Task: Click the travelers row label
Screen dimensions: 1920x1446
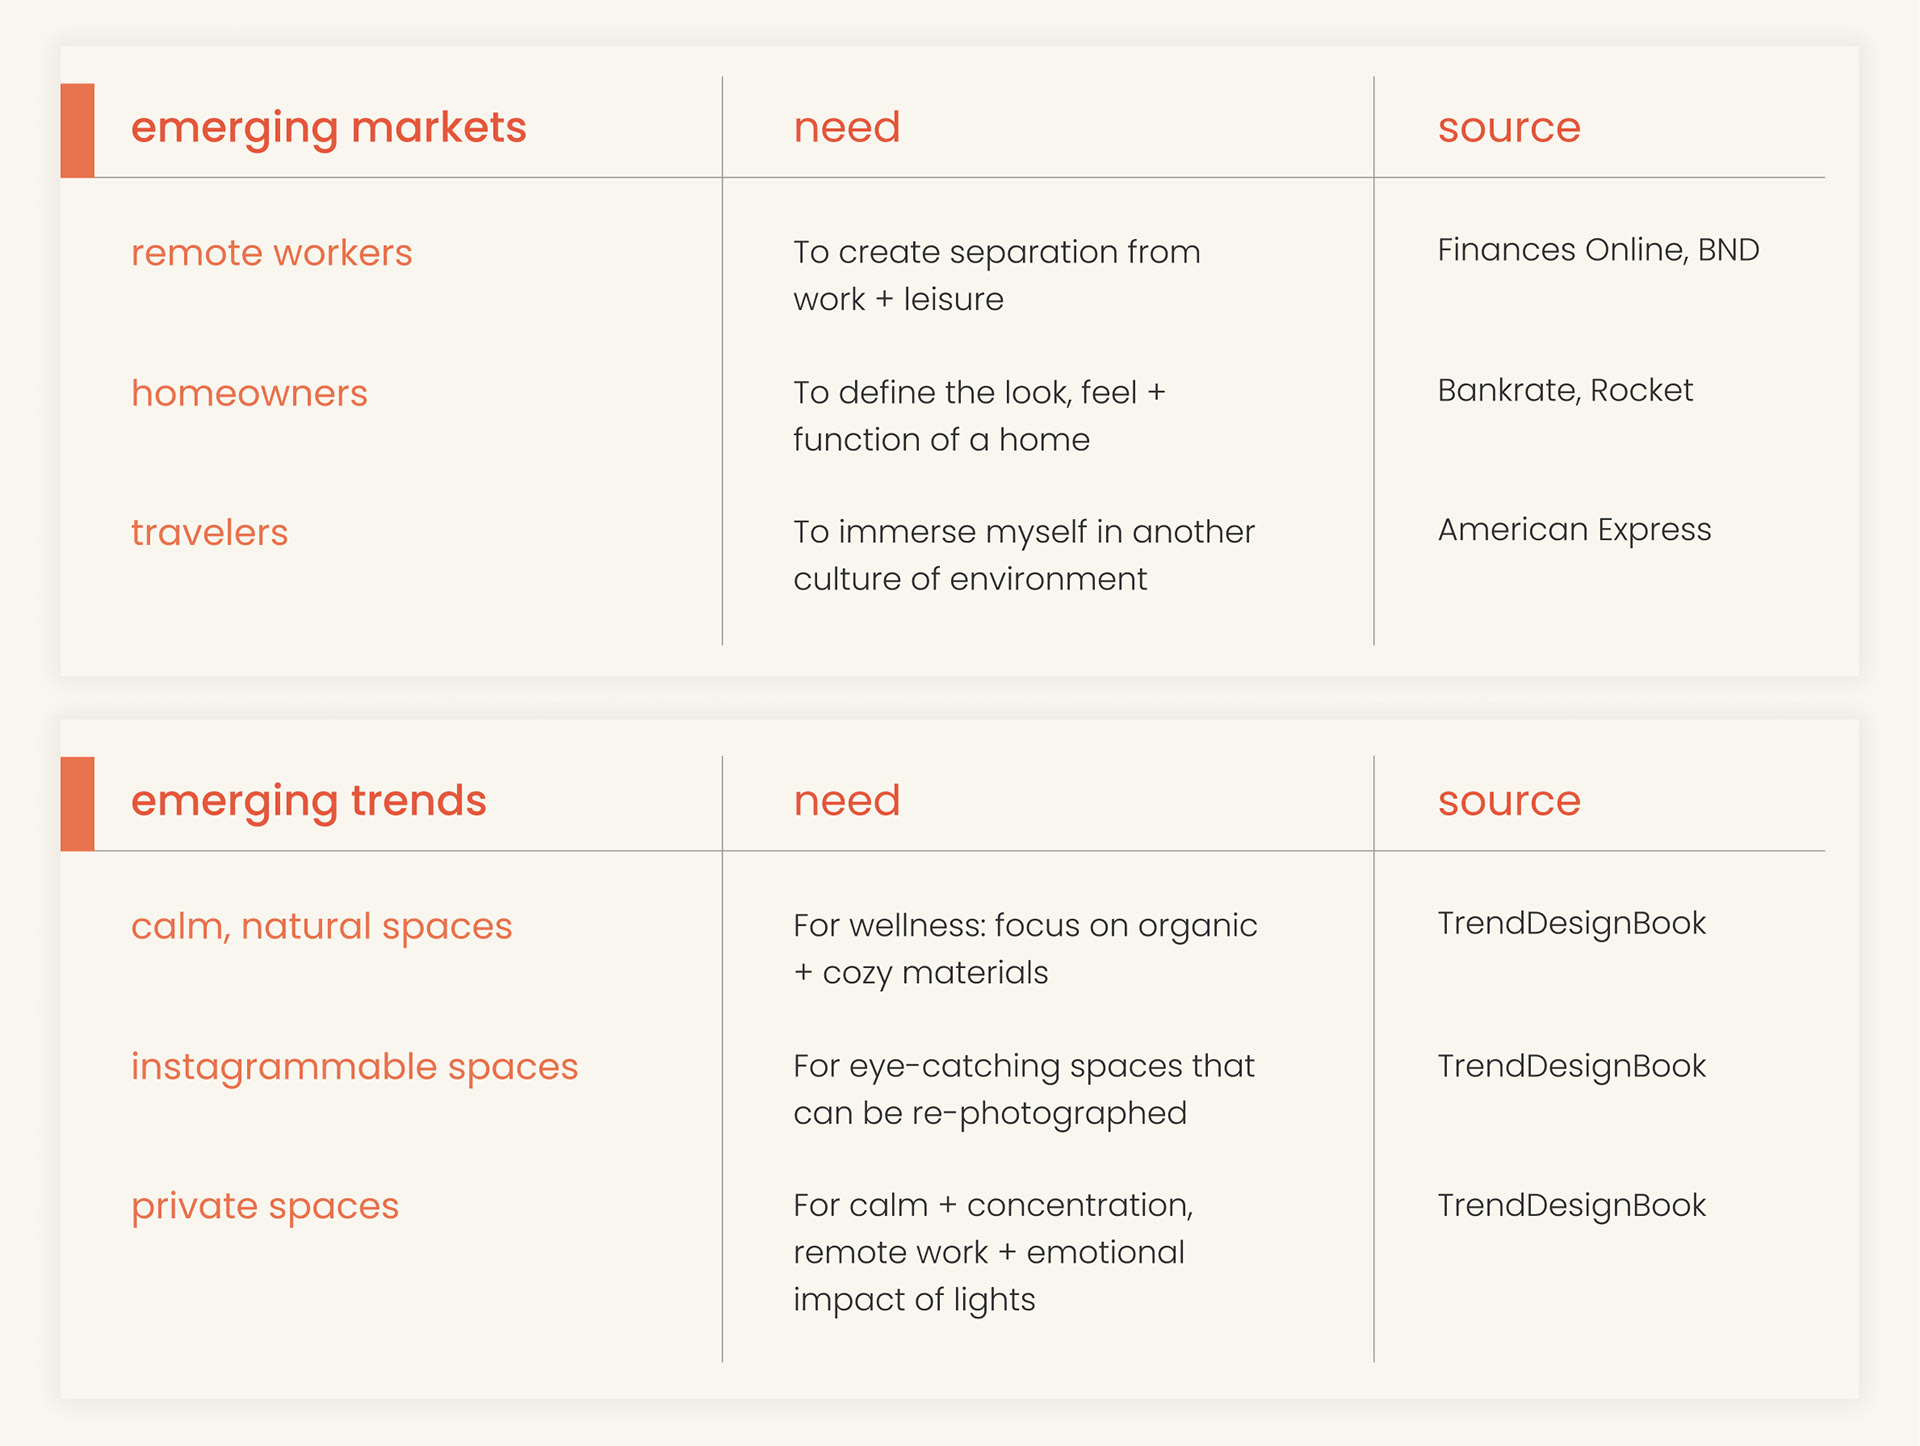Action: tap(210, 532)
